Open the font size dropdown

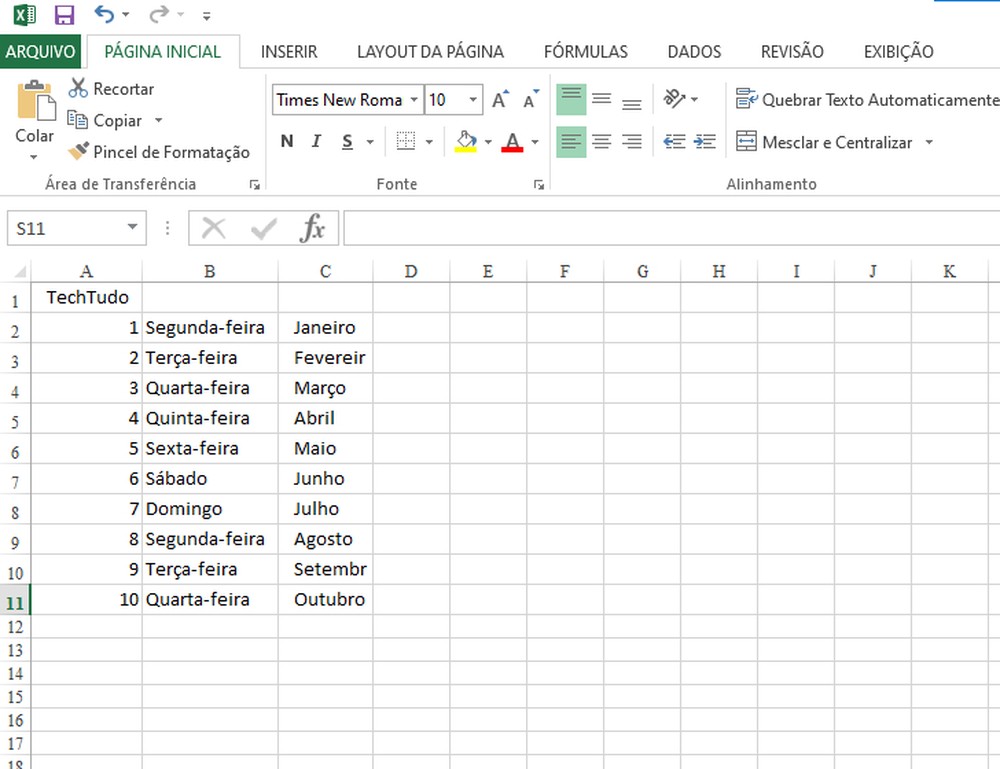[x=474, y=100]
